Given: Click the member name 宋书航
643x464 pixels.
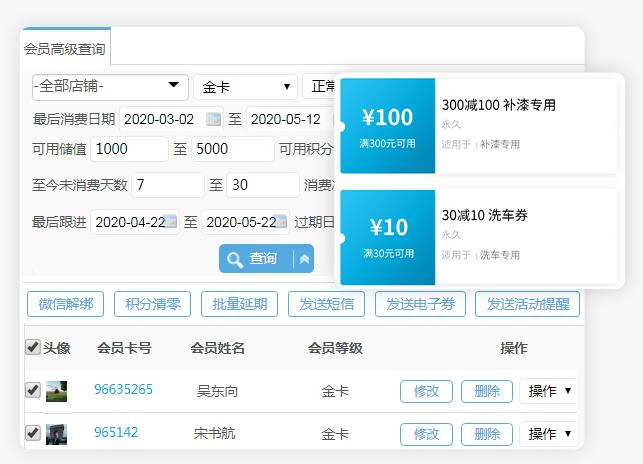Looking at the screenshot, I should (x=214, y=434).
